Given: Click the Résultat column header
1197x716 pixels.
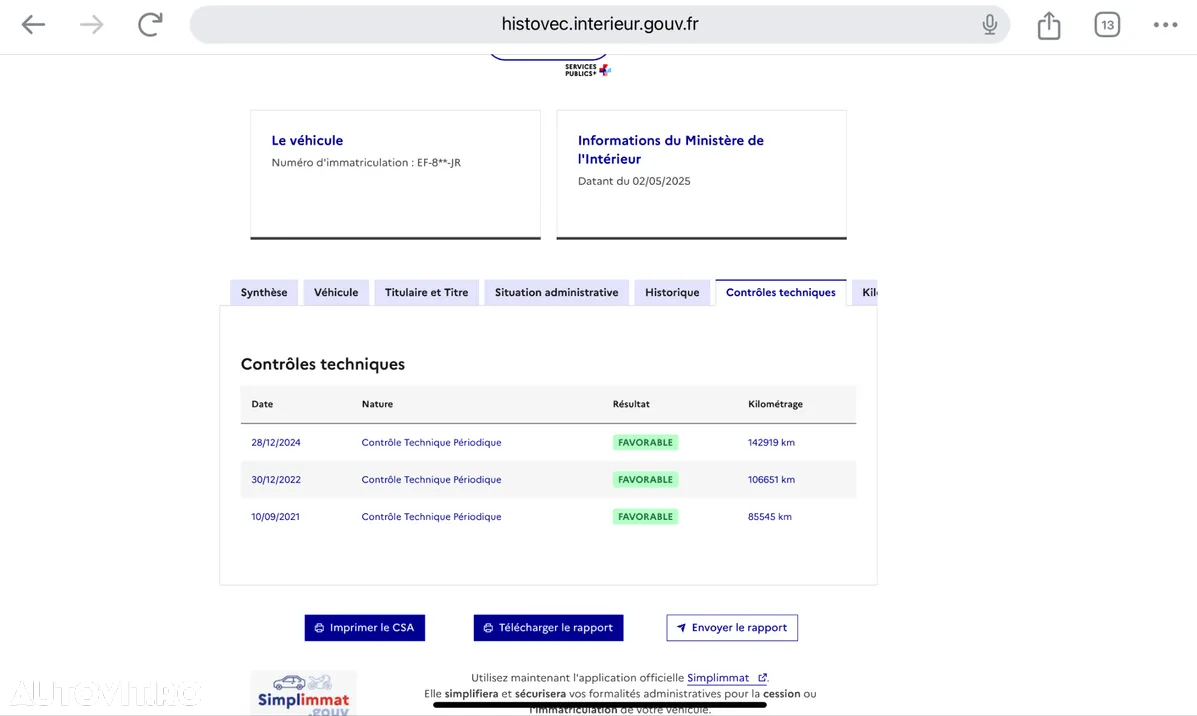Looking at the screenshot, I should [x=631, y=404].
